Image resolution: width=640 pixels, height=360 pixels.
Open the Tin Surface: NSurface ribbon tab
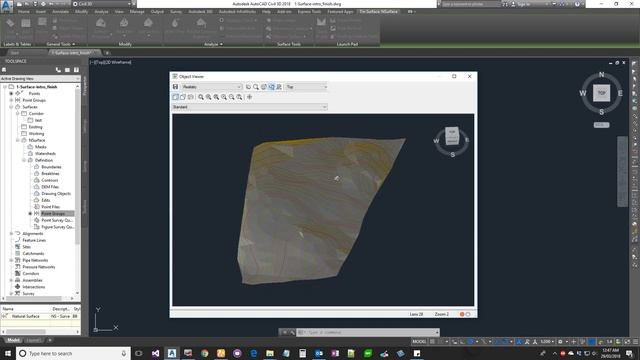378,12
